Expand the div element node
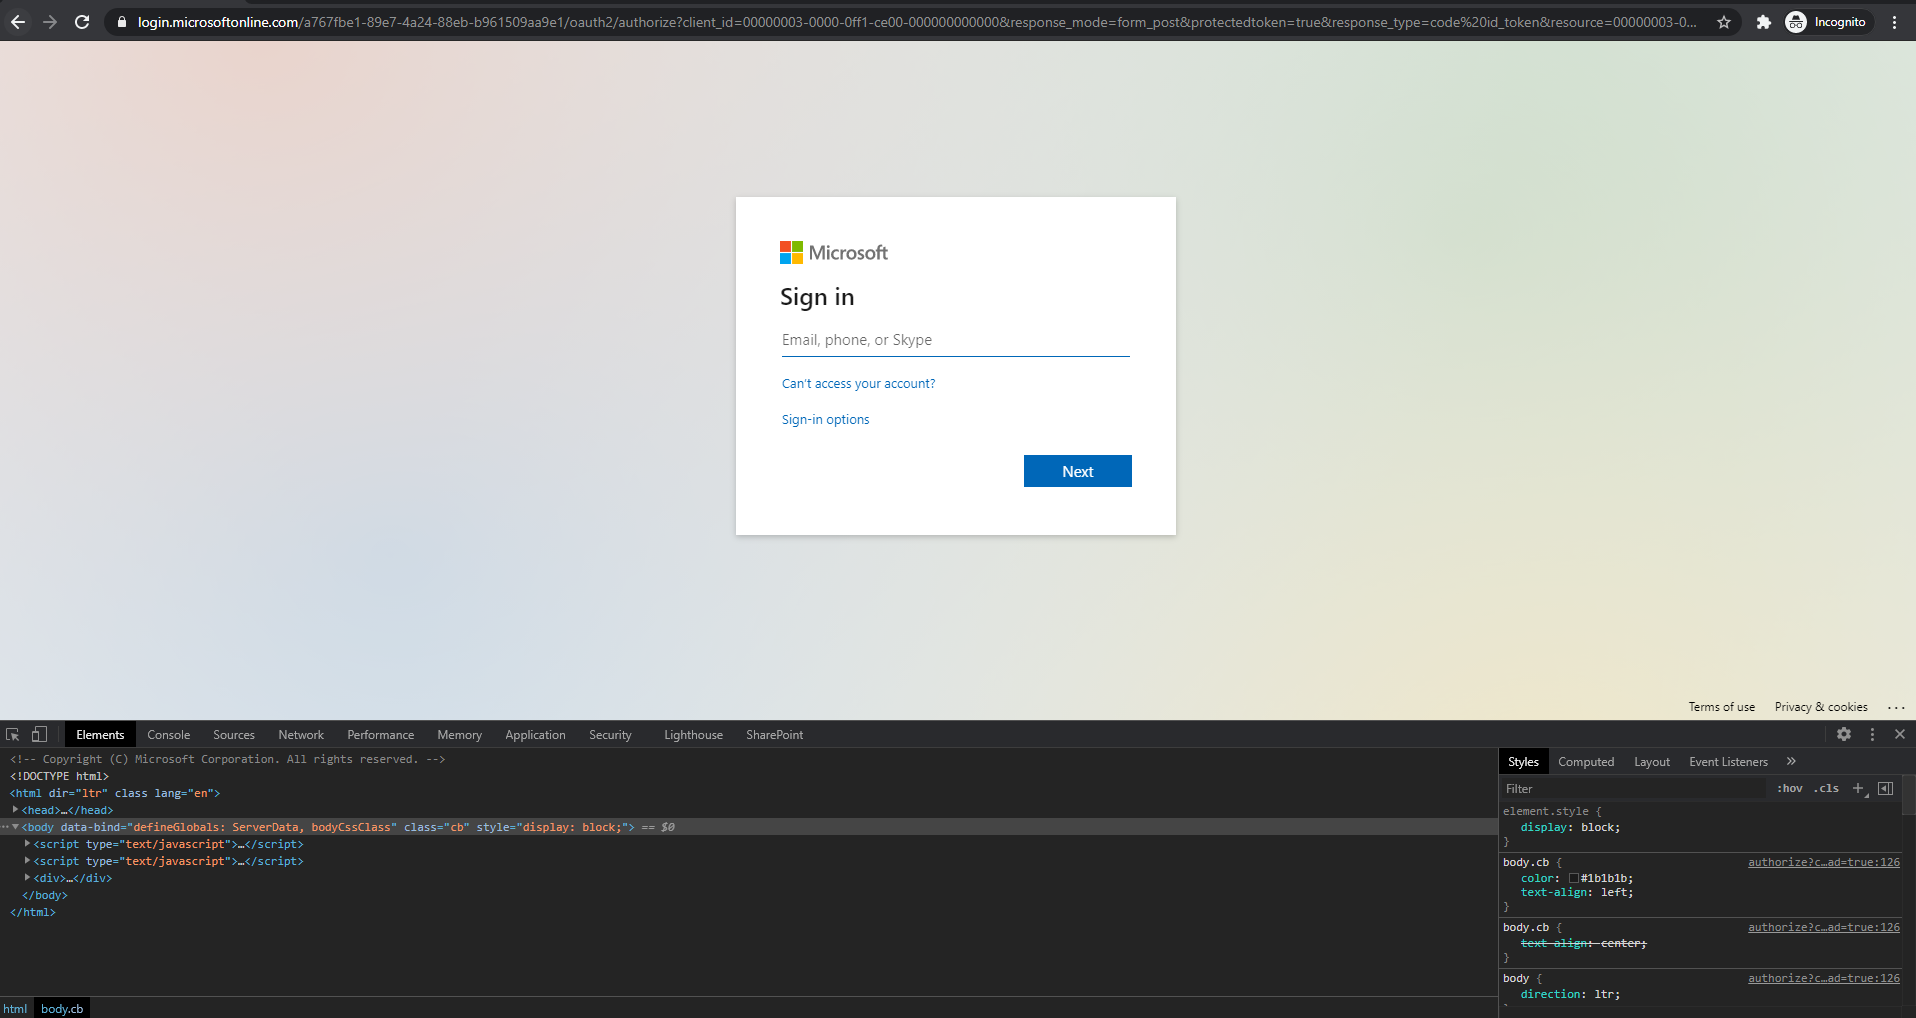 [x=27, y=877]
